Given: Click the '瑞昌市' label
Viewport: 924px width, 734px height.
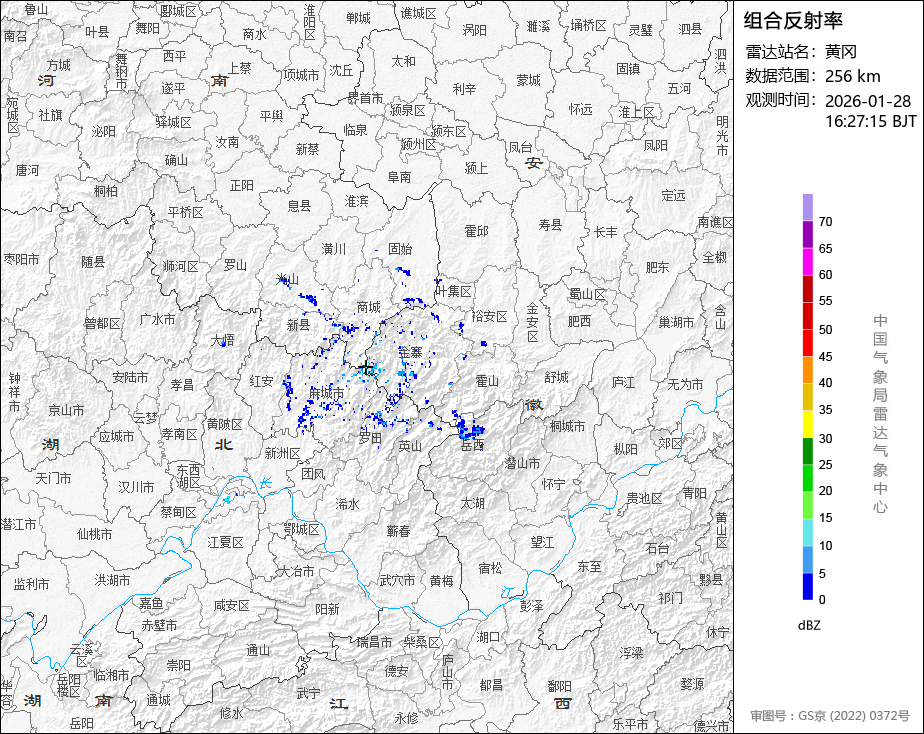Looking at the screenshot, I should (x=374, y=642).
